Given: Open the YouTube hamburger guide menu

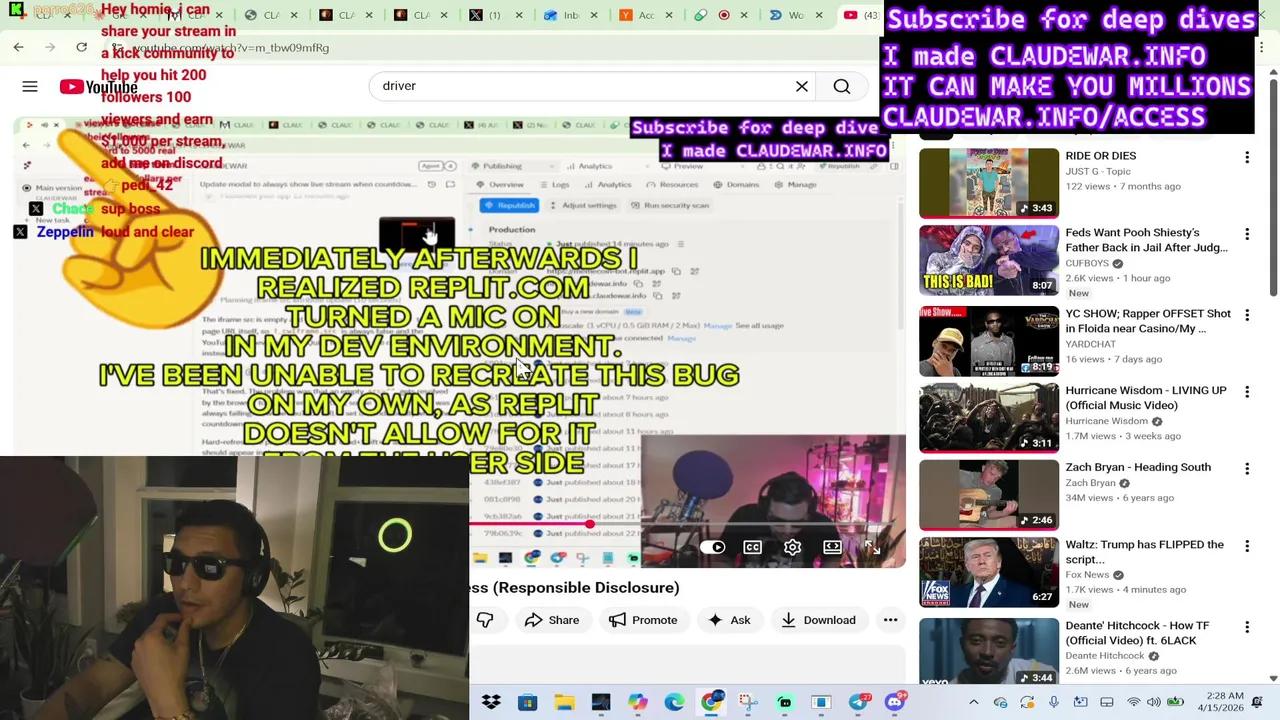Looking at the screenshot, I should point(30,87).
